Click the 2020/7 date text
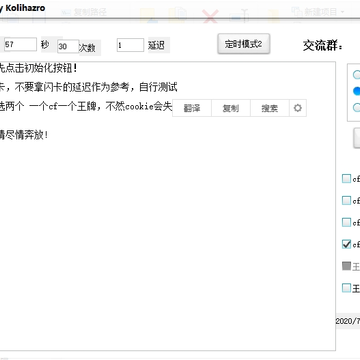360x360 pixels. click(x=348, y=321)
